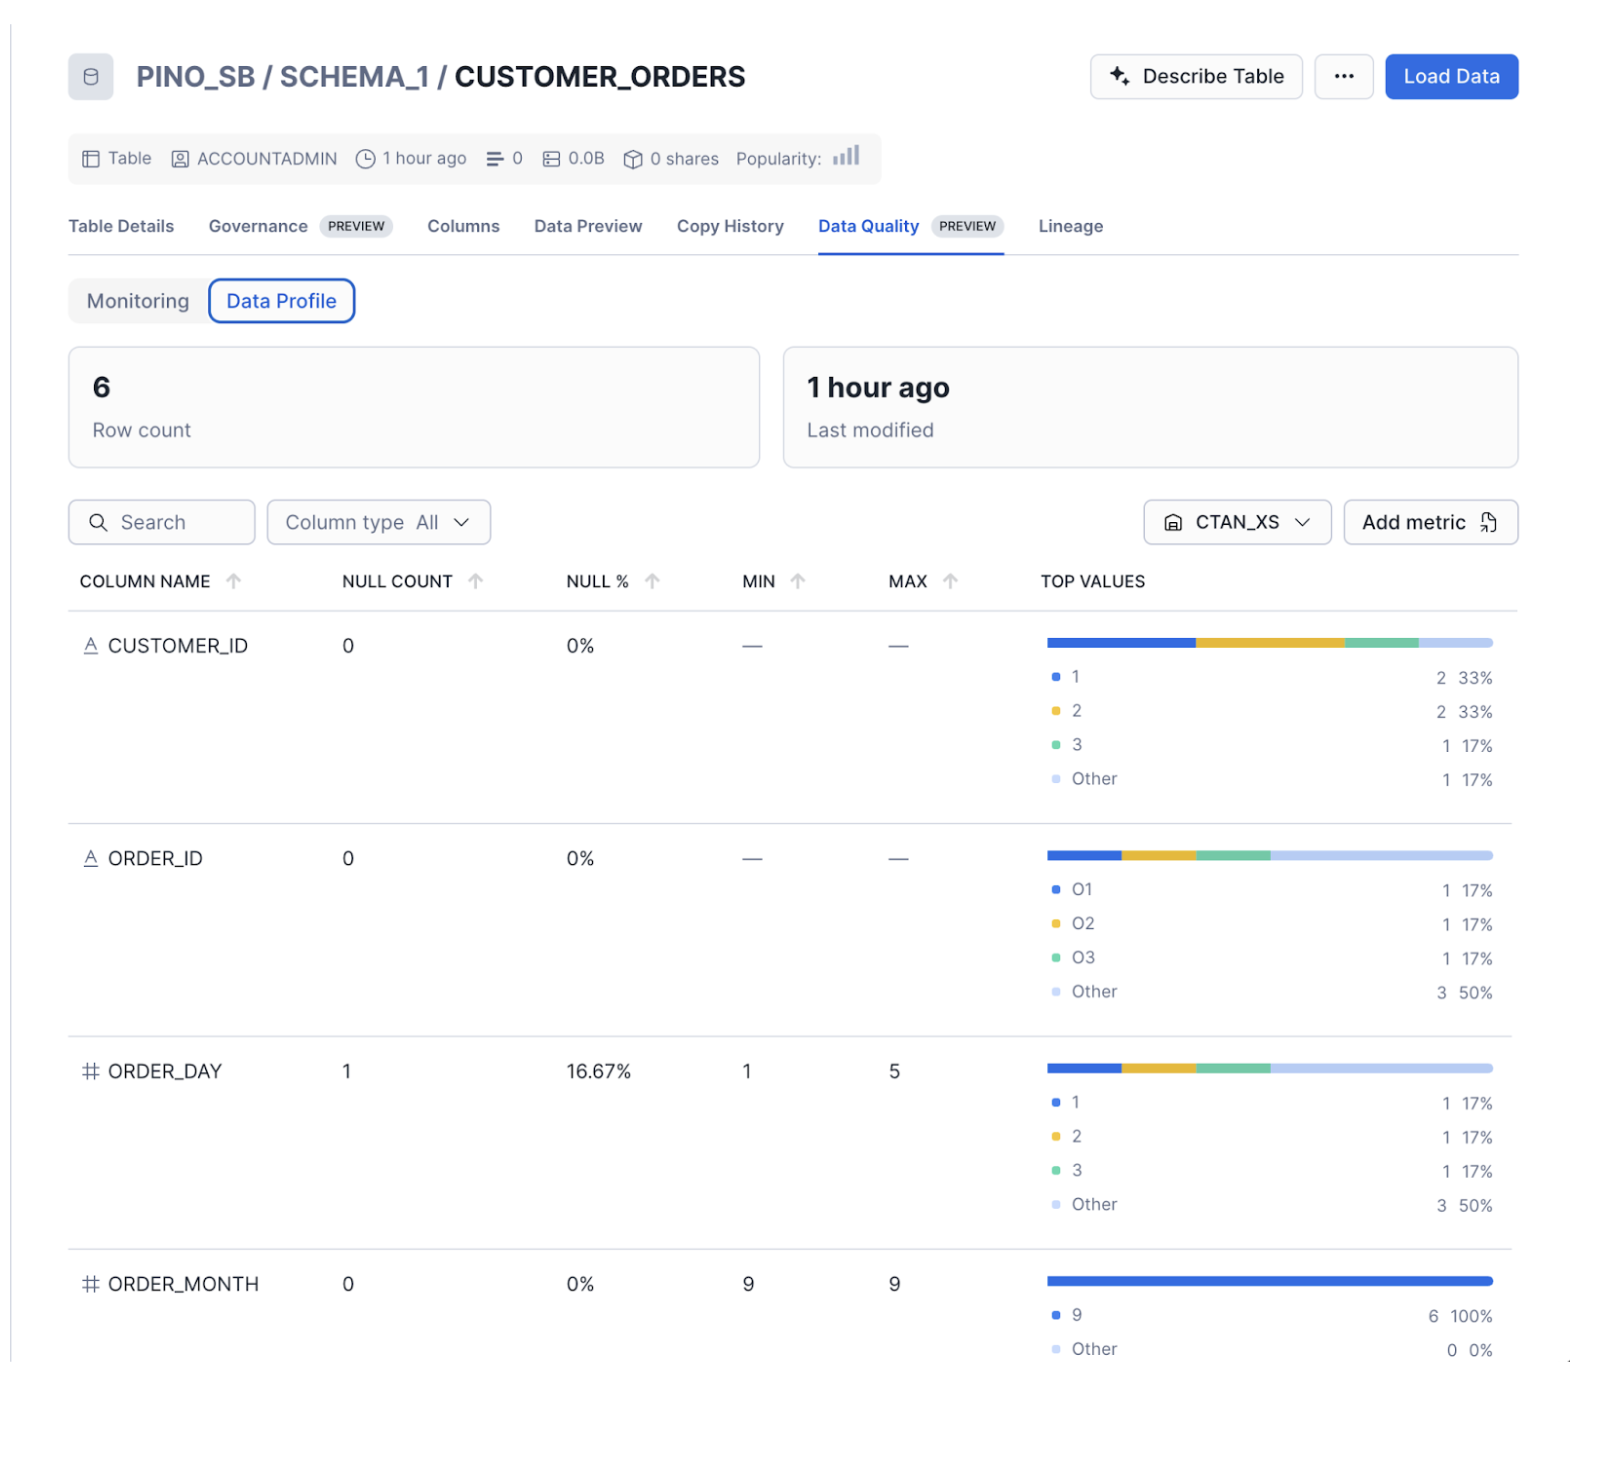Sort by Null % arrow icon
Viewport: 1624px width, 1474px height.
click(x=652, y=581)
